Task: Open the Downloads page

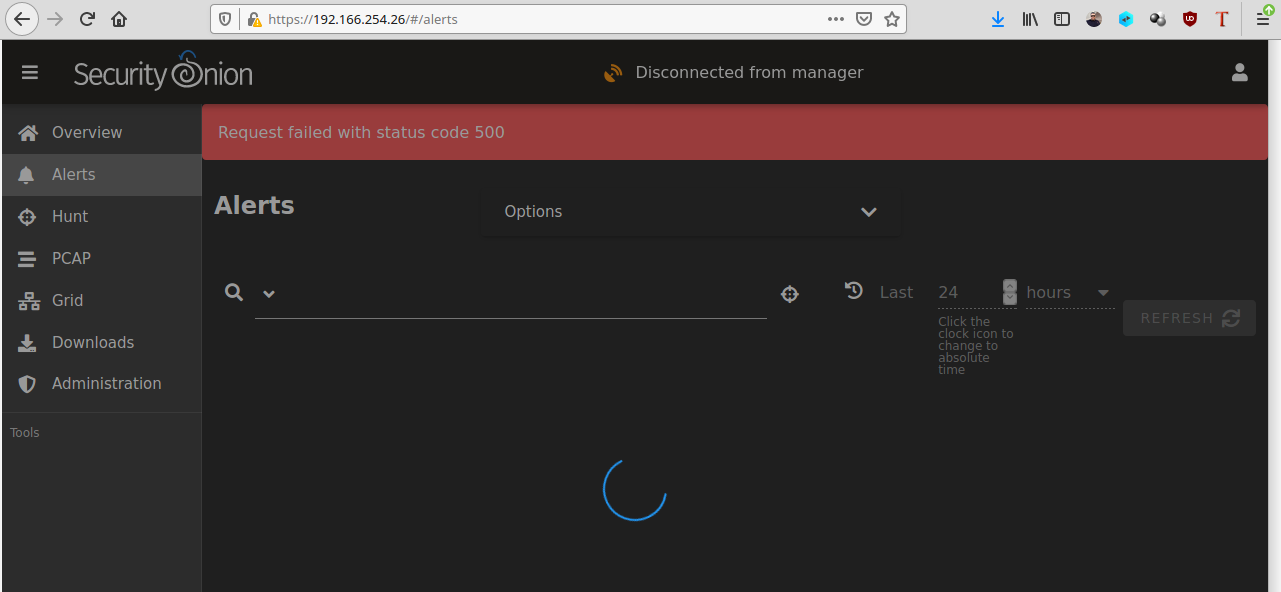Action: 101,342
